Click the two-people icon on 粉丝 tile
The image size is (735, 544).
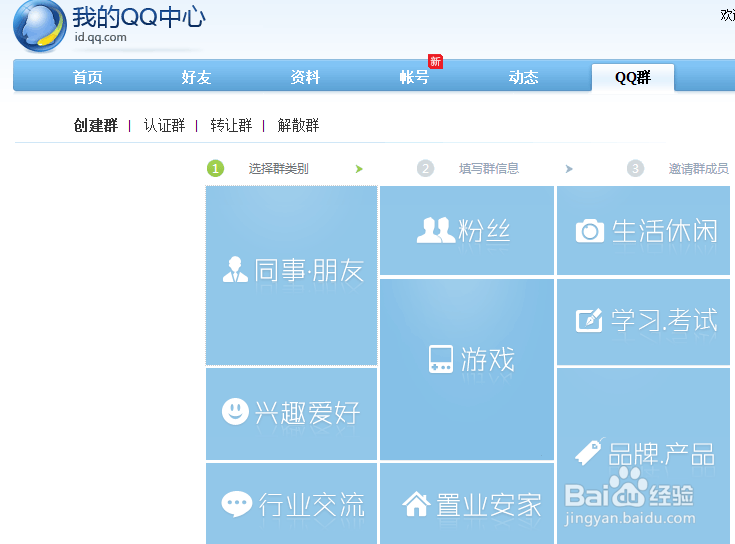[436, 230]
